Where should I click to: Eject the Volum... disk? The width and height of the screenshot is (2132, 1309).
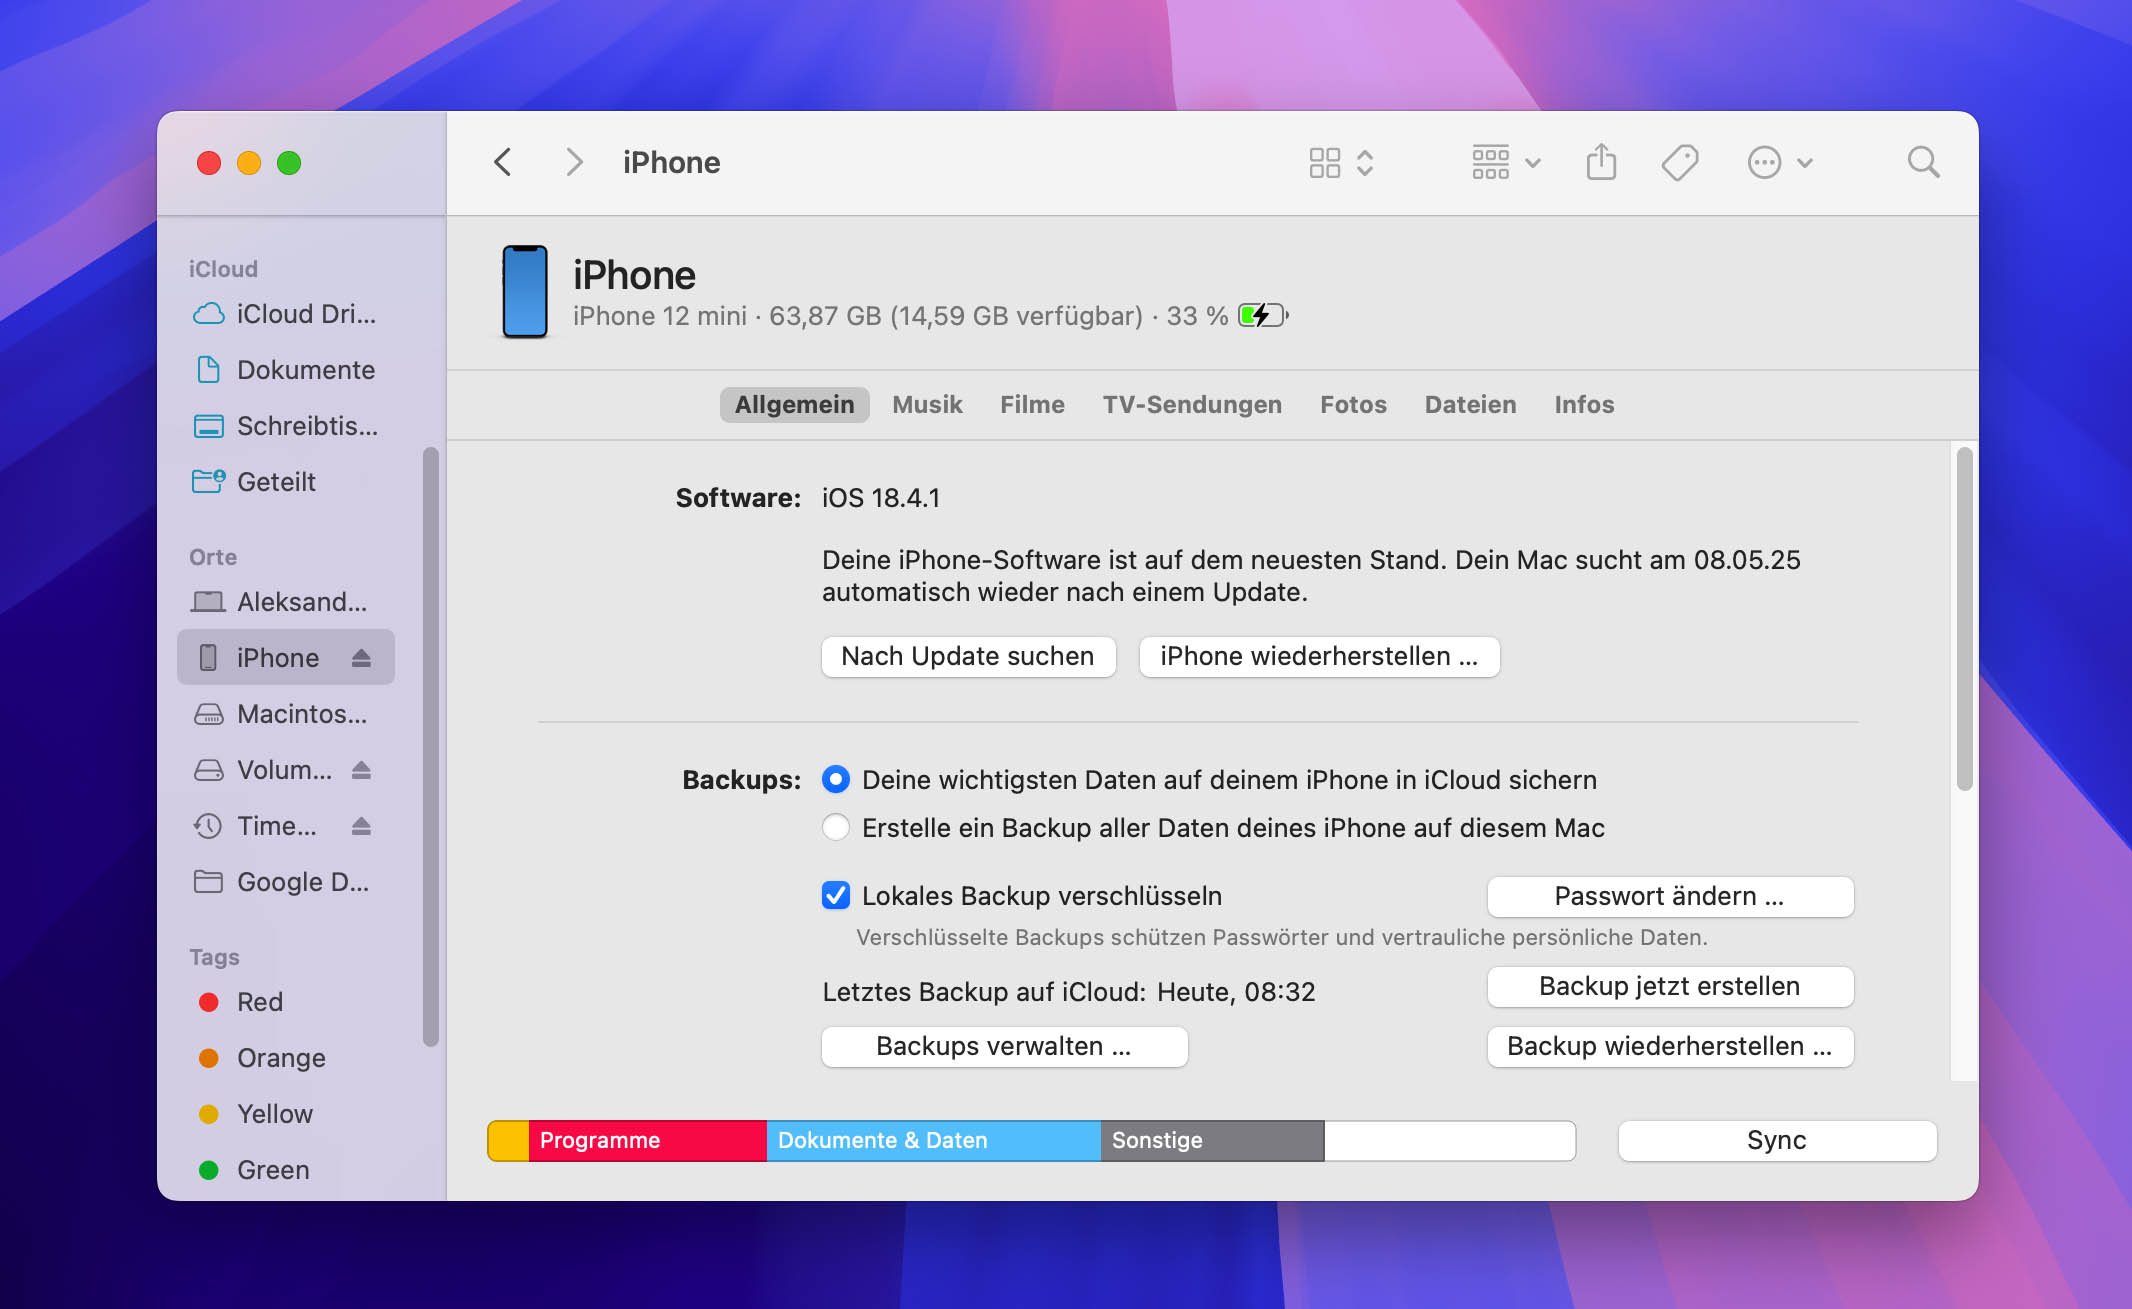pos(361,769)
